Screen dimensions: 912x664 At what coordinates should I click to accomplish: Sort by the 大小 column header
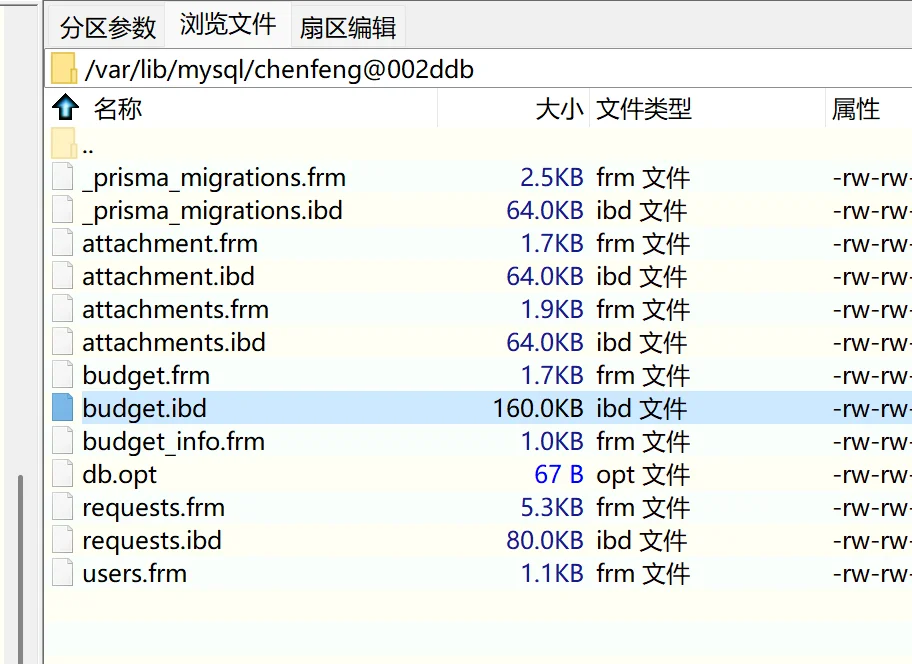[559, 108]
